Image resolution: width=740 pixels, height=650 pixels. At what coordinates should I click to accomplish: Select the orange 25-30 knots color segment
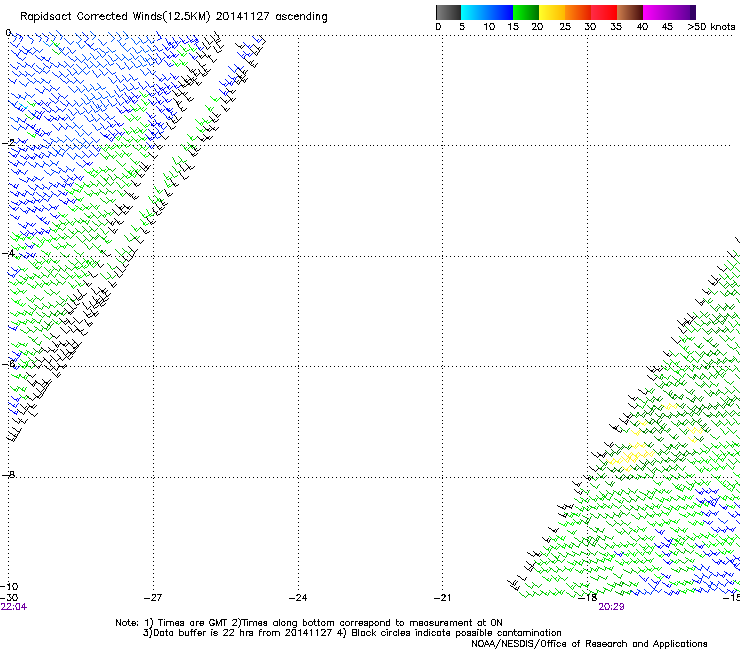click(x=578, y=12)
